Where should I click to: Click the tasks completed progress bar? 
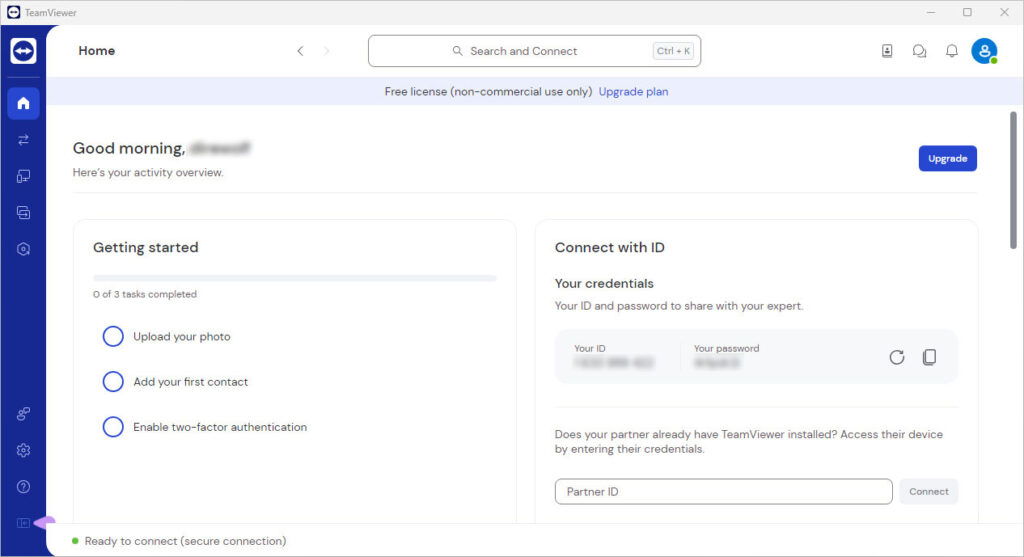(295, 278)
